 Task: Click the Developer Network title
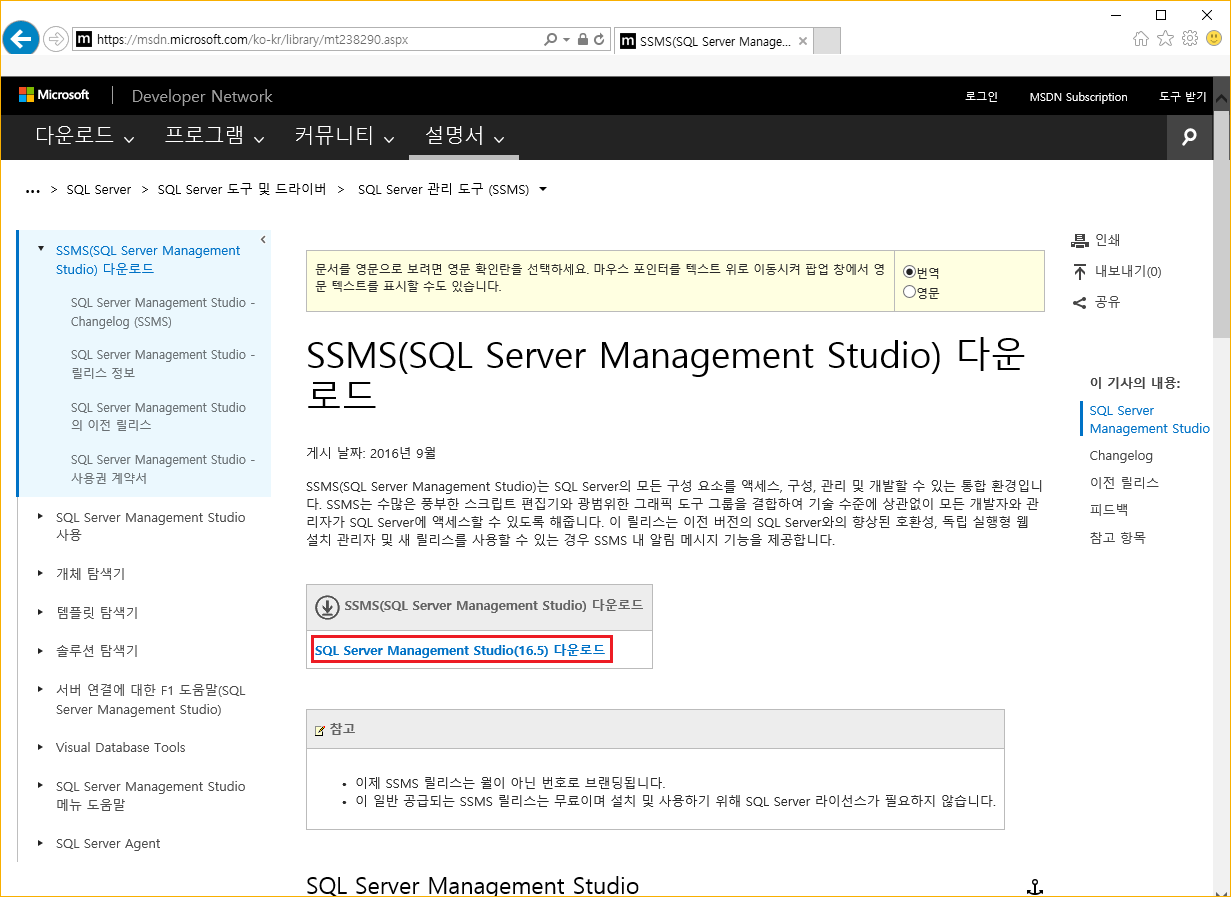202,96
